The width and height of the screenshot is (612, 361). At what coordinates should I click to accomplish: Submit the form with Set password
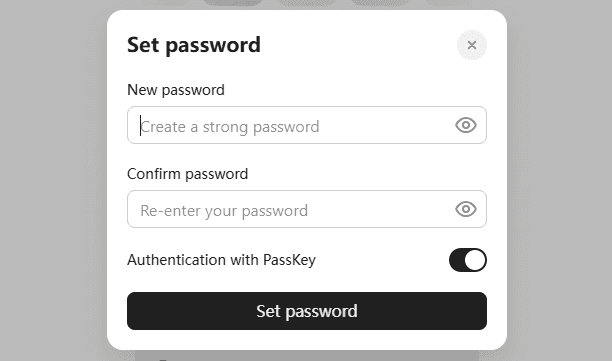307,311
